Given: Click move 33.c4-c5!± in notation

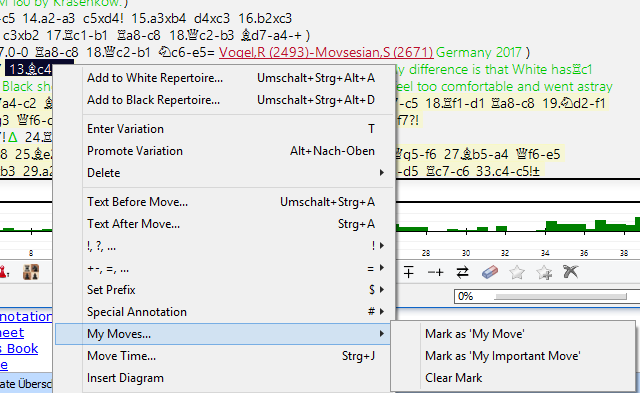Looking at the screenshot, I should (508, 171).
